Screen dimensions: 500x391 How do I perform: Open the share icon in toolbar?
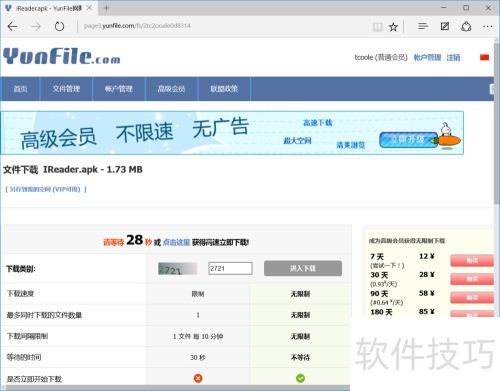[x=466, y=26]
